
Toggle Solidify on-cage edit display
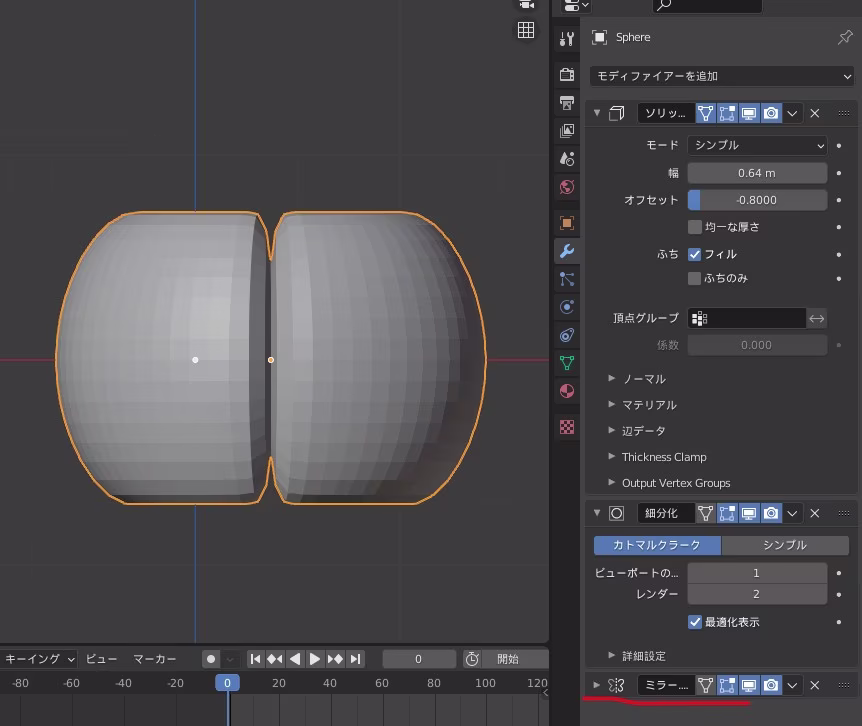(x=705, y=113)
